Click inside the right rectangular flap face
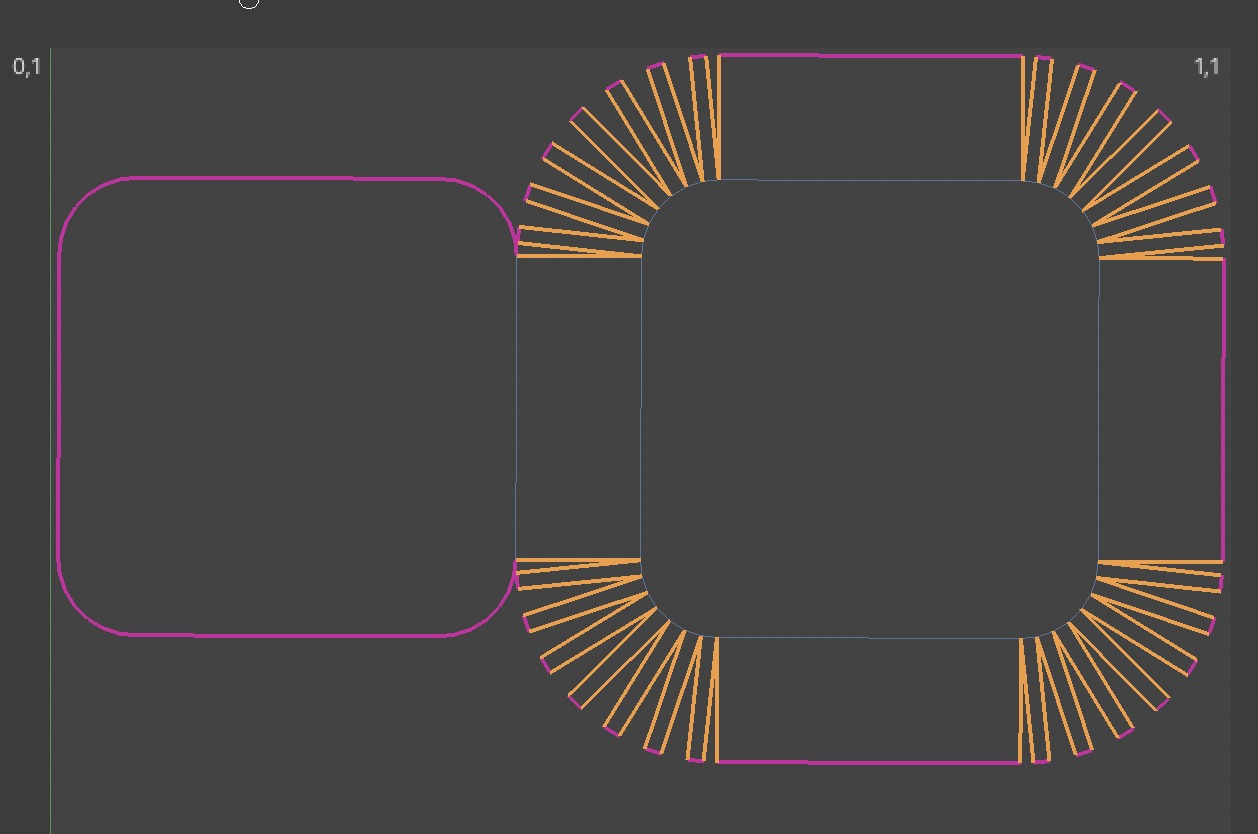 click(1161, 410)
